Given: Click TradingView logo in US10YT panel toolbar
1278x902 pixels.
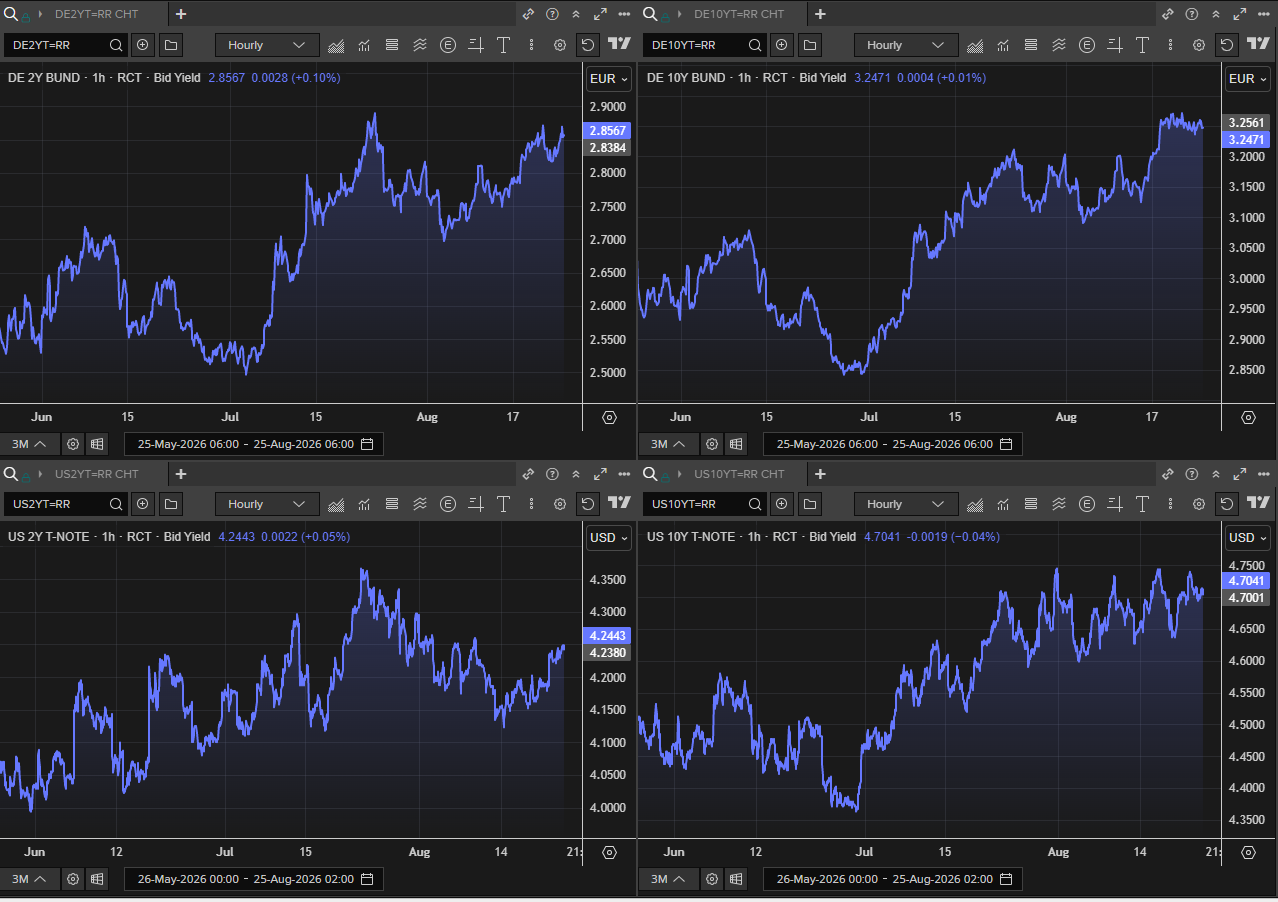Looking at the screenshot, I should (x=1258, y=504).
